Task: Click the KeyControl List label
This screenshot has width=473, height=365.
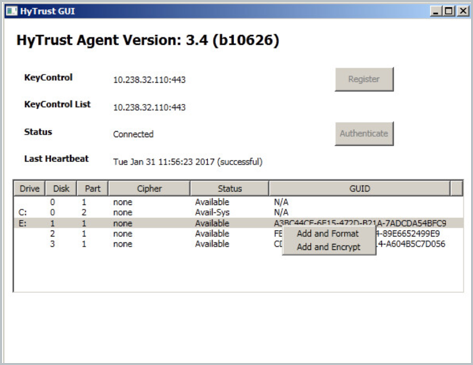Action: coord(57,104)
